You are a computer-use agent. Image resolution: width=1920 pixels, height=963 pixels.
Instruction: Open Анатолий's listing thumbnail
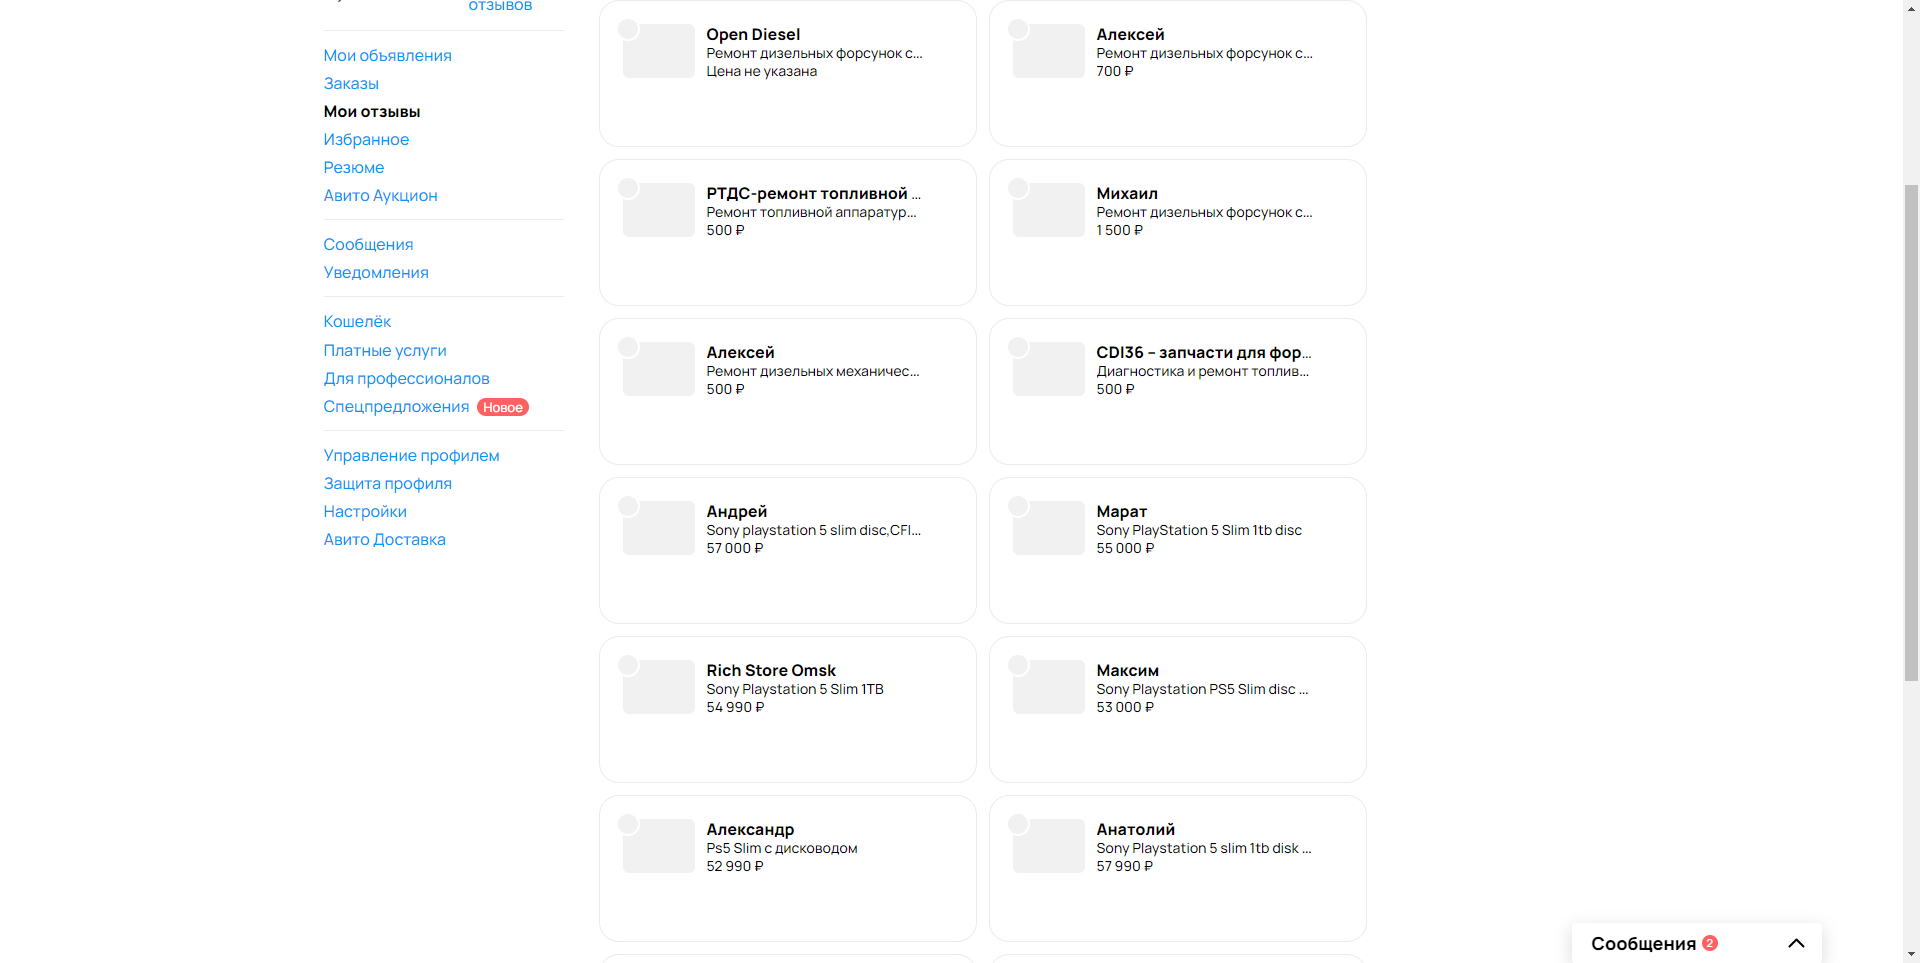click(1048, 846)
